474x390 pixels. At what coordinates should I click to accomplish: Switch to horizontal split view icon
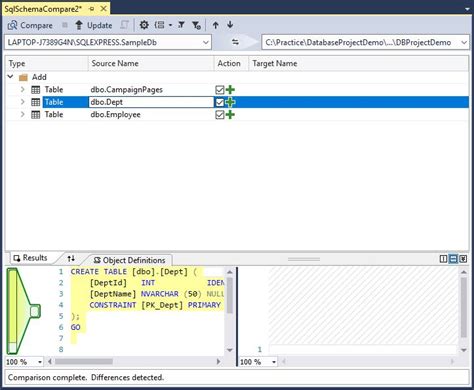pos(453,259)
